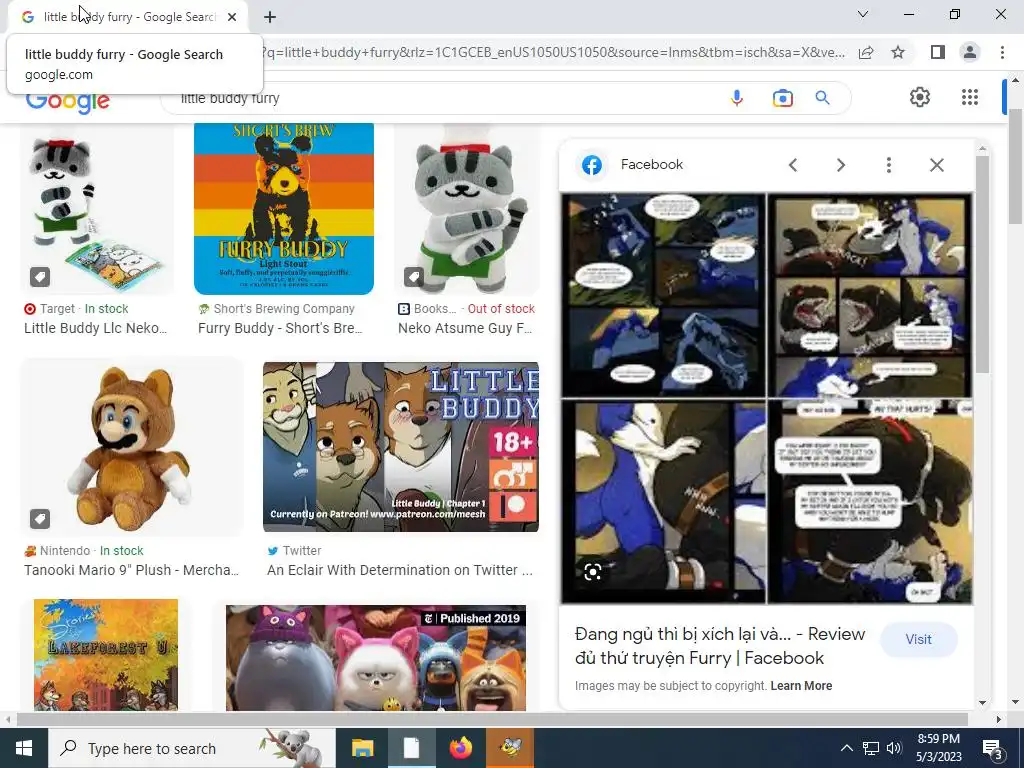The width and height of the screenshot is (1024, 768).
Task: Open network status icon in system tray
Action: coord(871,748)
